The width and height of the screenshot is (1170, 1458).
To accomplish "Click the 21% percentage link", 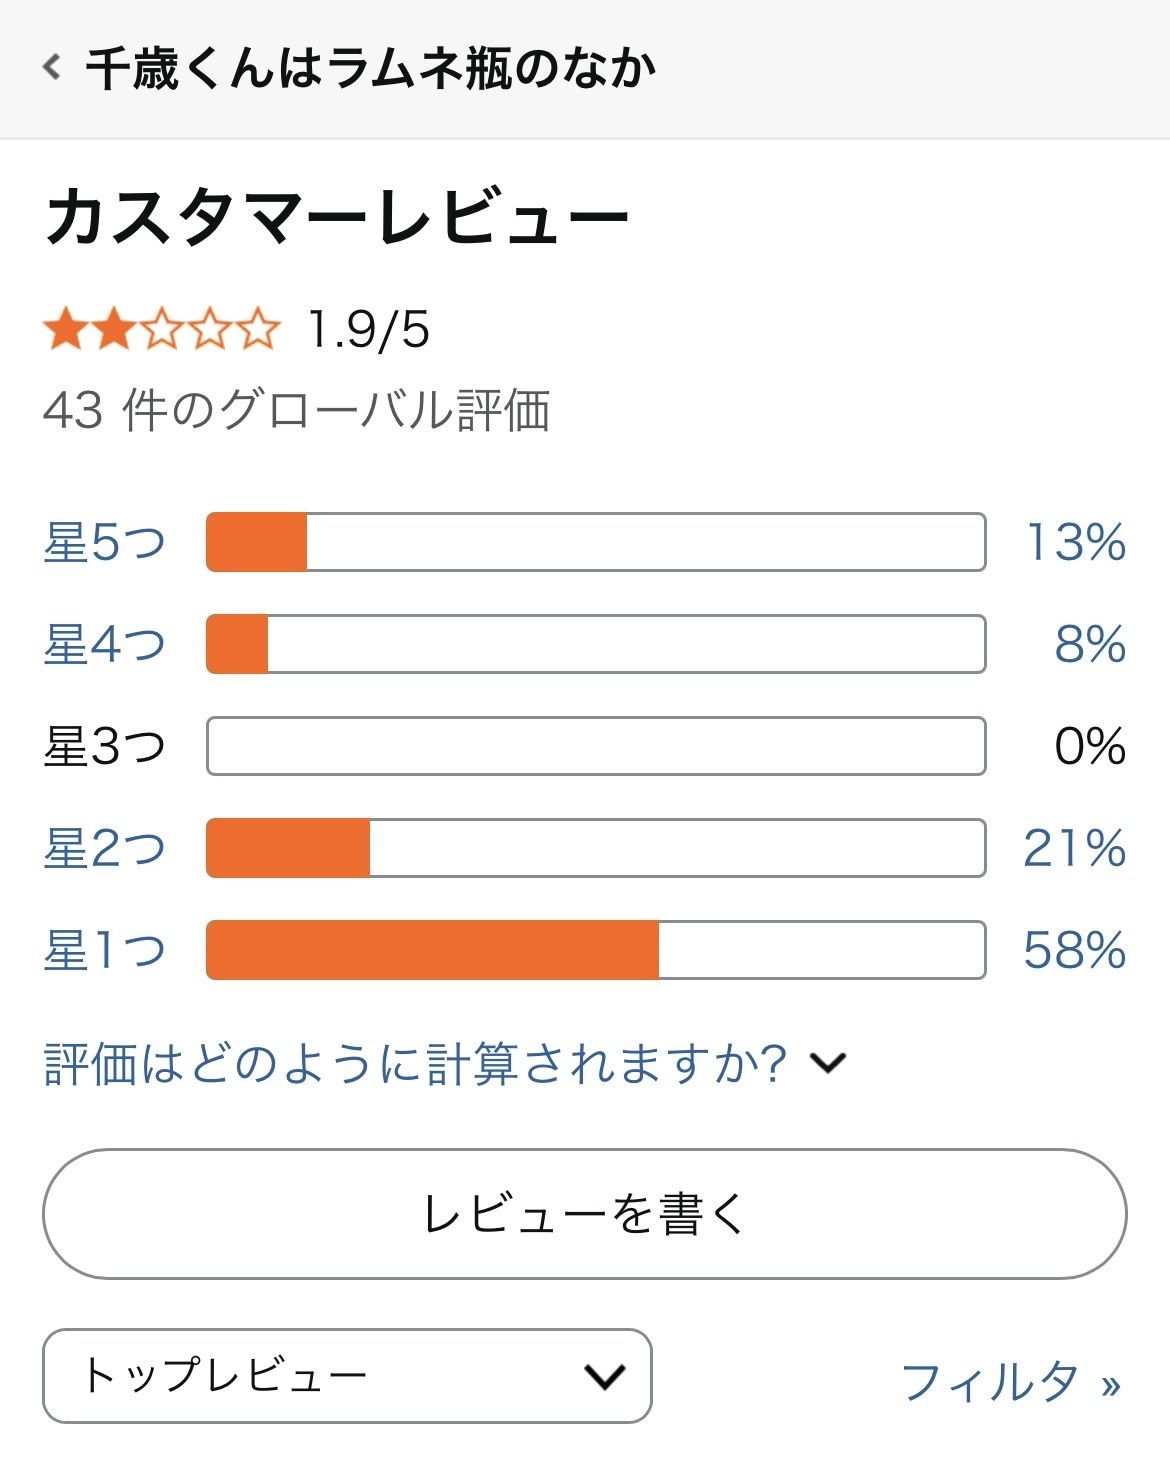I will tap(1075, 848).
